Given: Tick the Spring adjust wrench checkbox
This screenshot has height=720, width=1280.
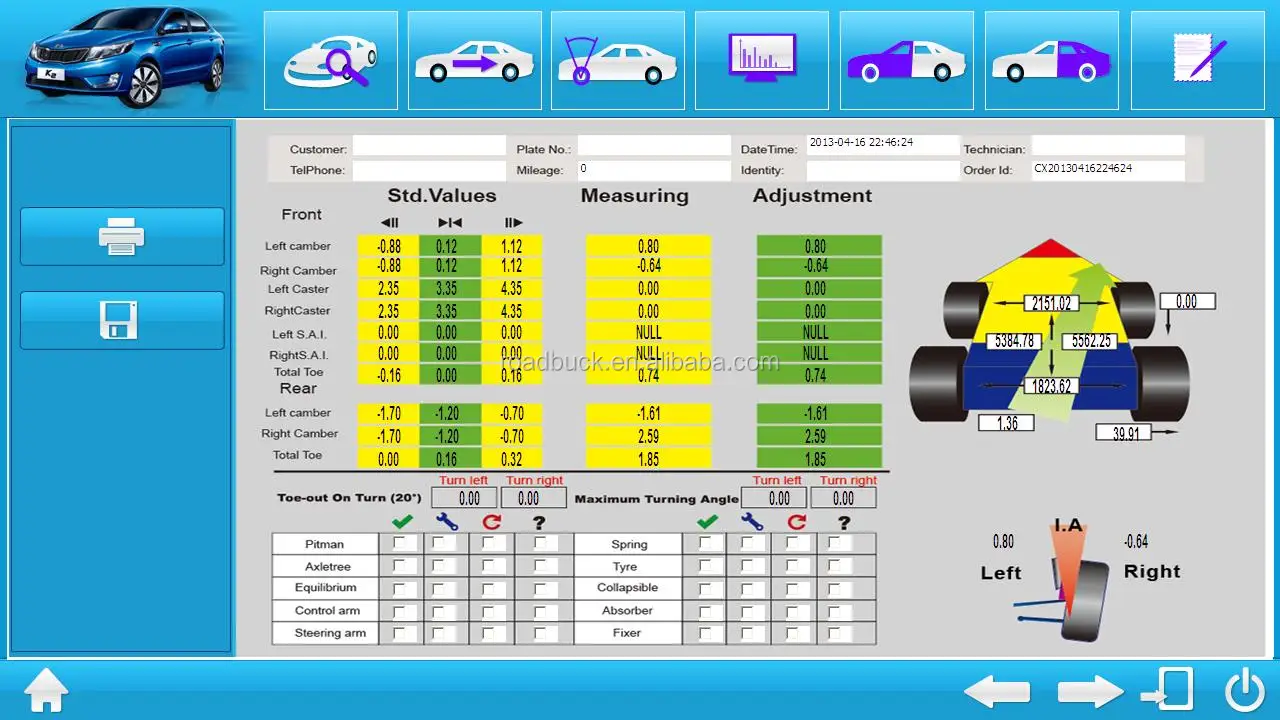Looking at the screenshot, I should coord(752,544).
